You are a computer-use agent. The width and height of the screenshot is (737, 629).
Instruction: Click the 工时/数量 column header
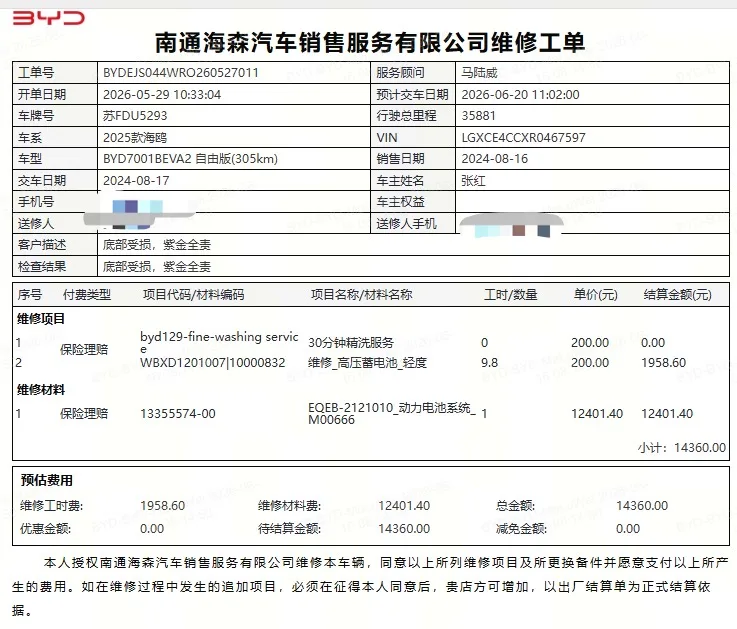click(x=510, y=295)
